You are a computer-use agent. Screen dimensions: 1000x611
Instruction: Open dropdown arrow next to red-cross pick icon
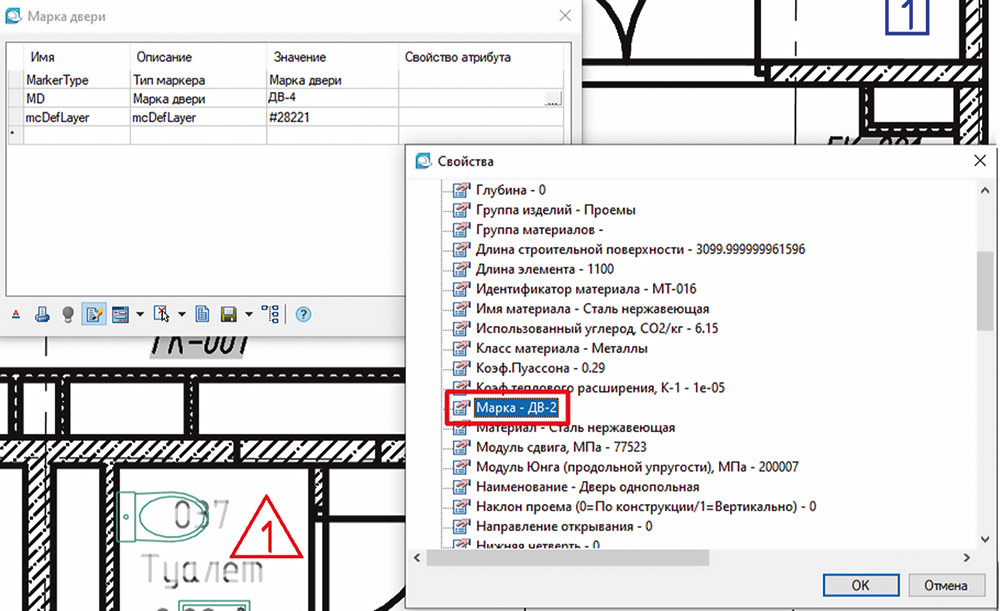[x=182, y=314]
